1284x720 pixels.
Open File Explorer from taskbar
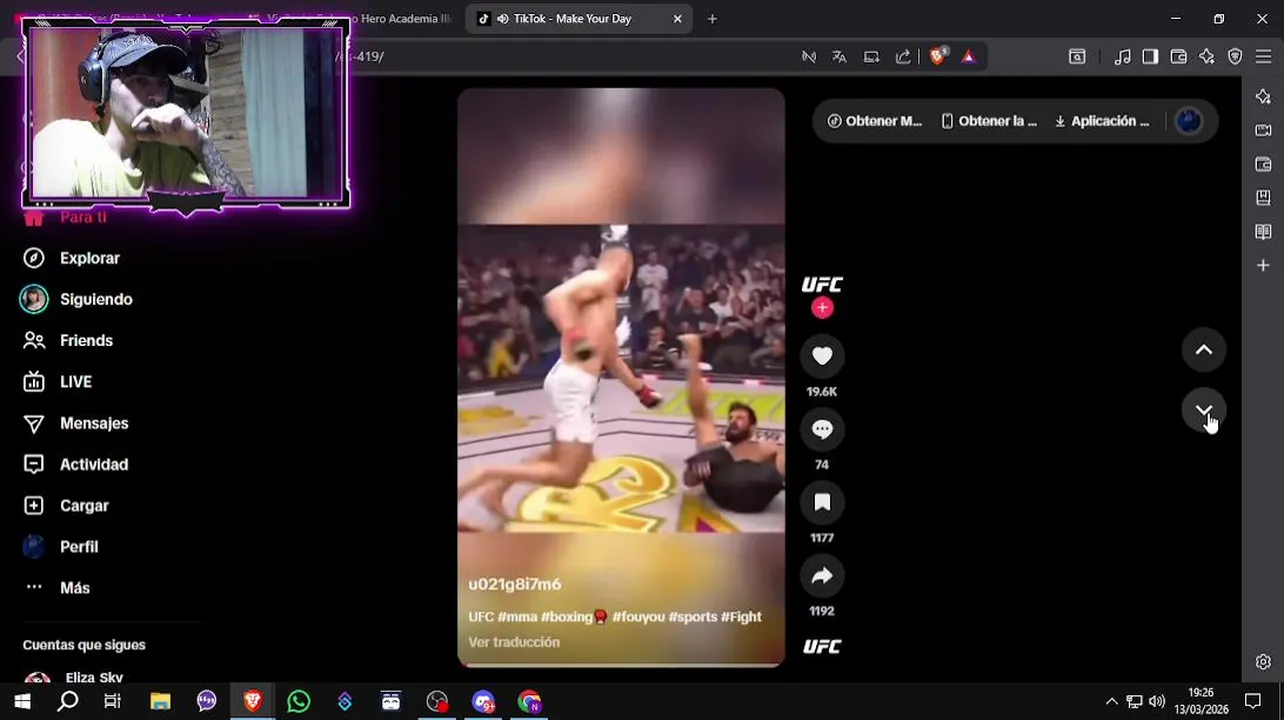pos(160,701)
